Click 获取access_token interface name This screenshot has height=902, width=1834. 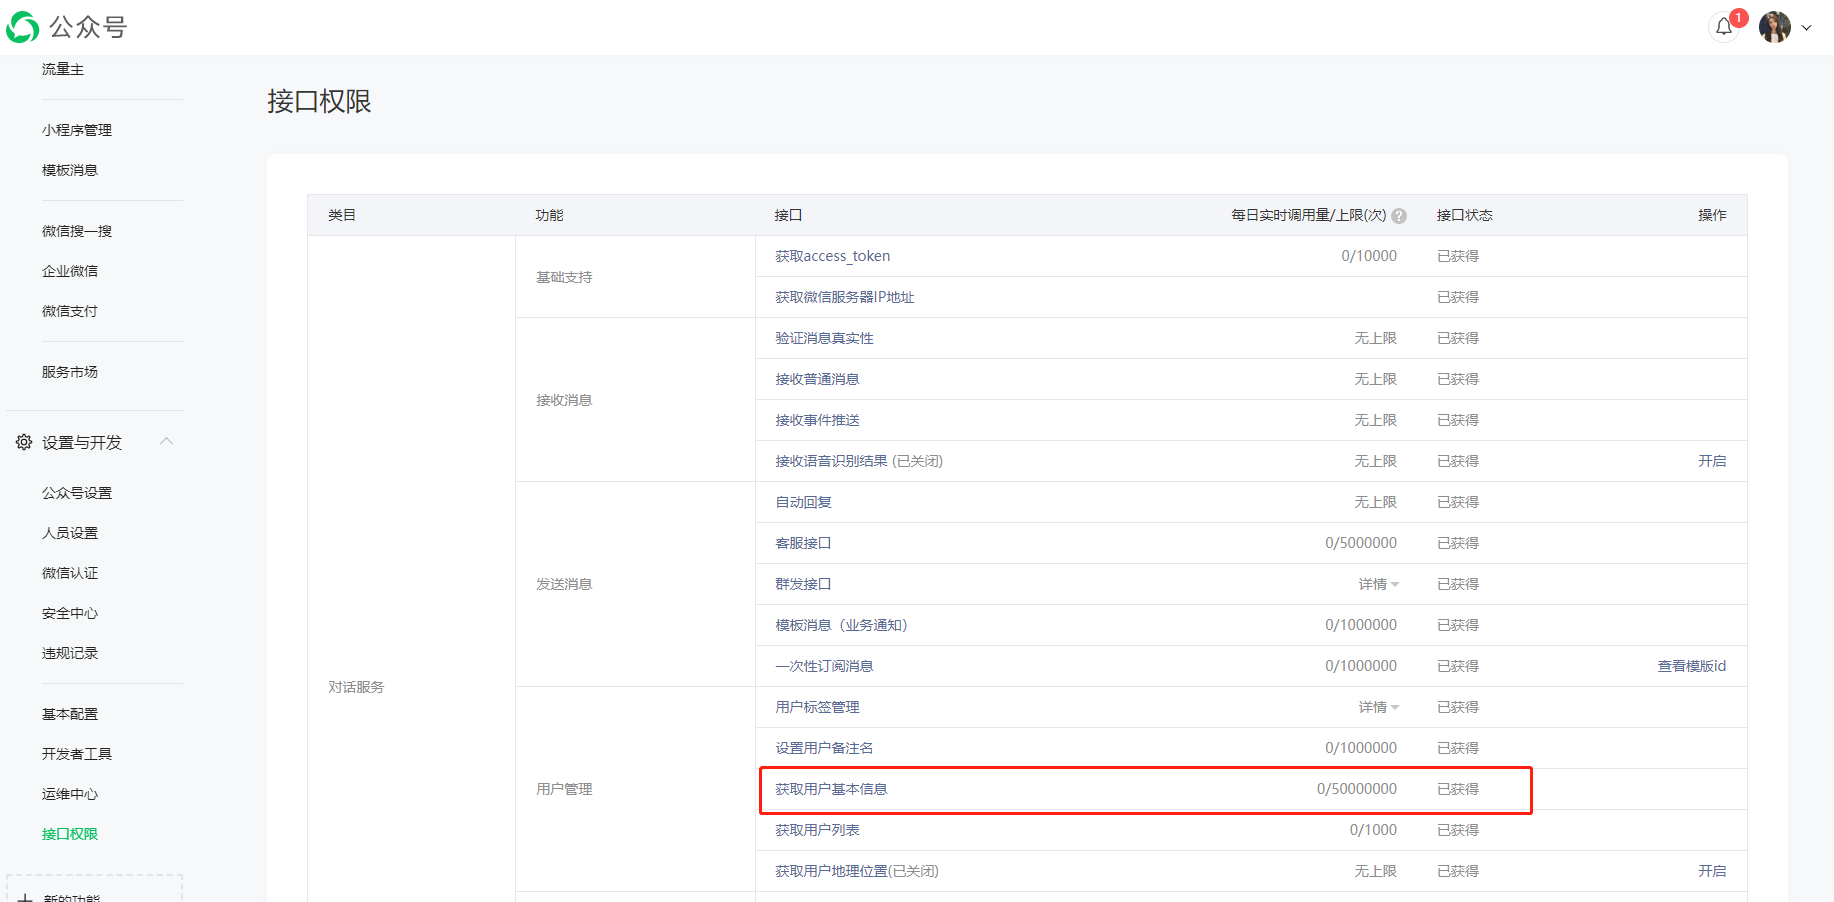pos(833,256)
